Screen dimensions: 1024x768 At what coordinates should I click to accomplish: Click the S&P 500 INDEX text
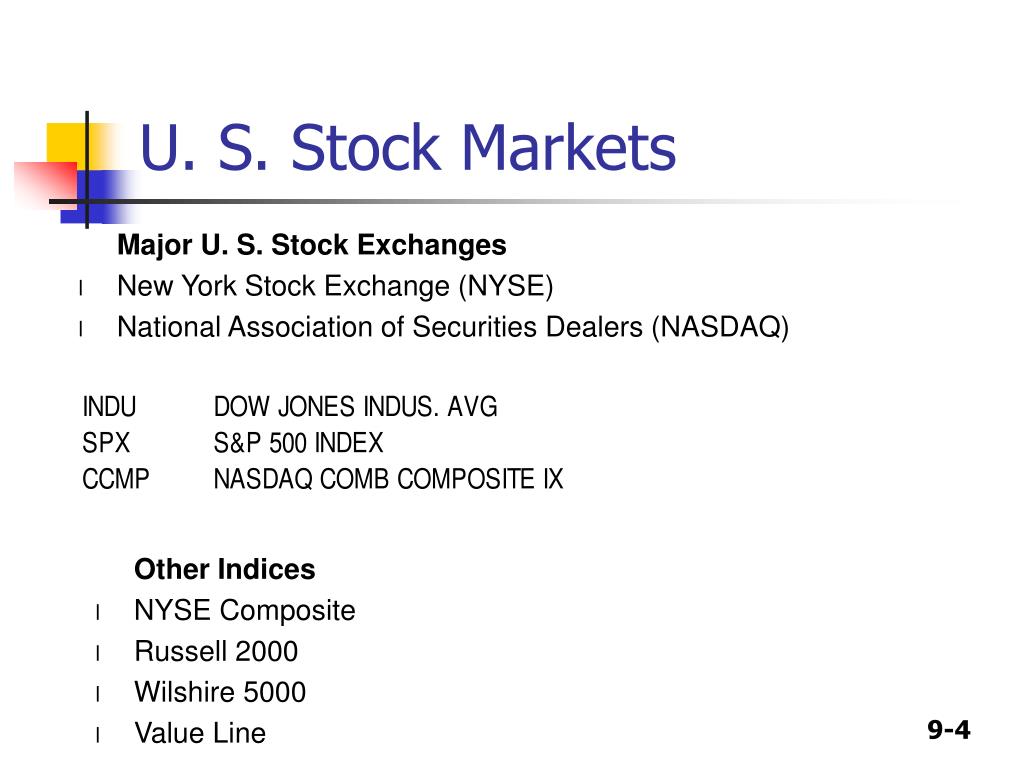click(x=298, y=443)
